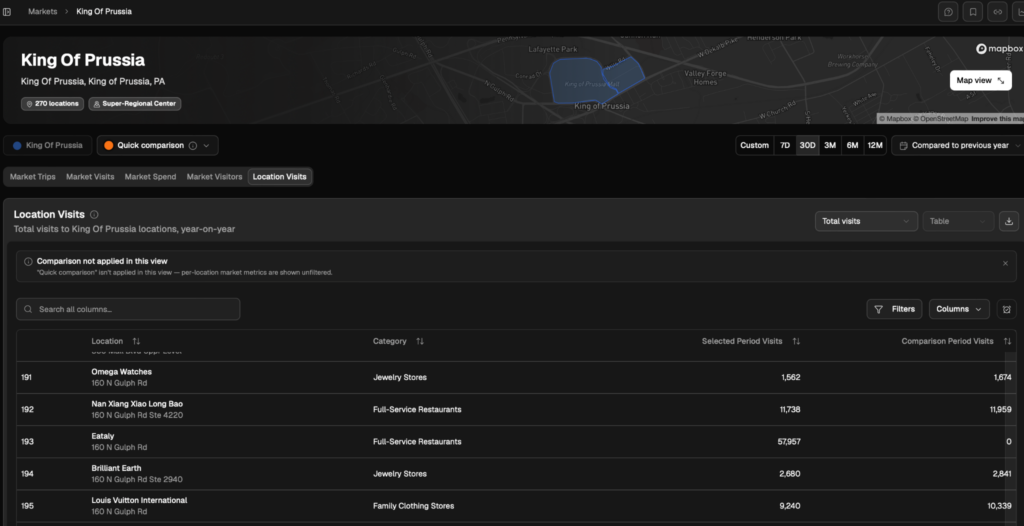Image resolution: width=1024 pixels, height=526 pixels.
Task: Click the Omega Watches location name
Action: tap(121, 372)
